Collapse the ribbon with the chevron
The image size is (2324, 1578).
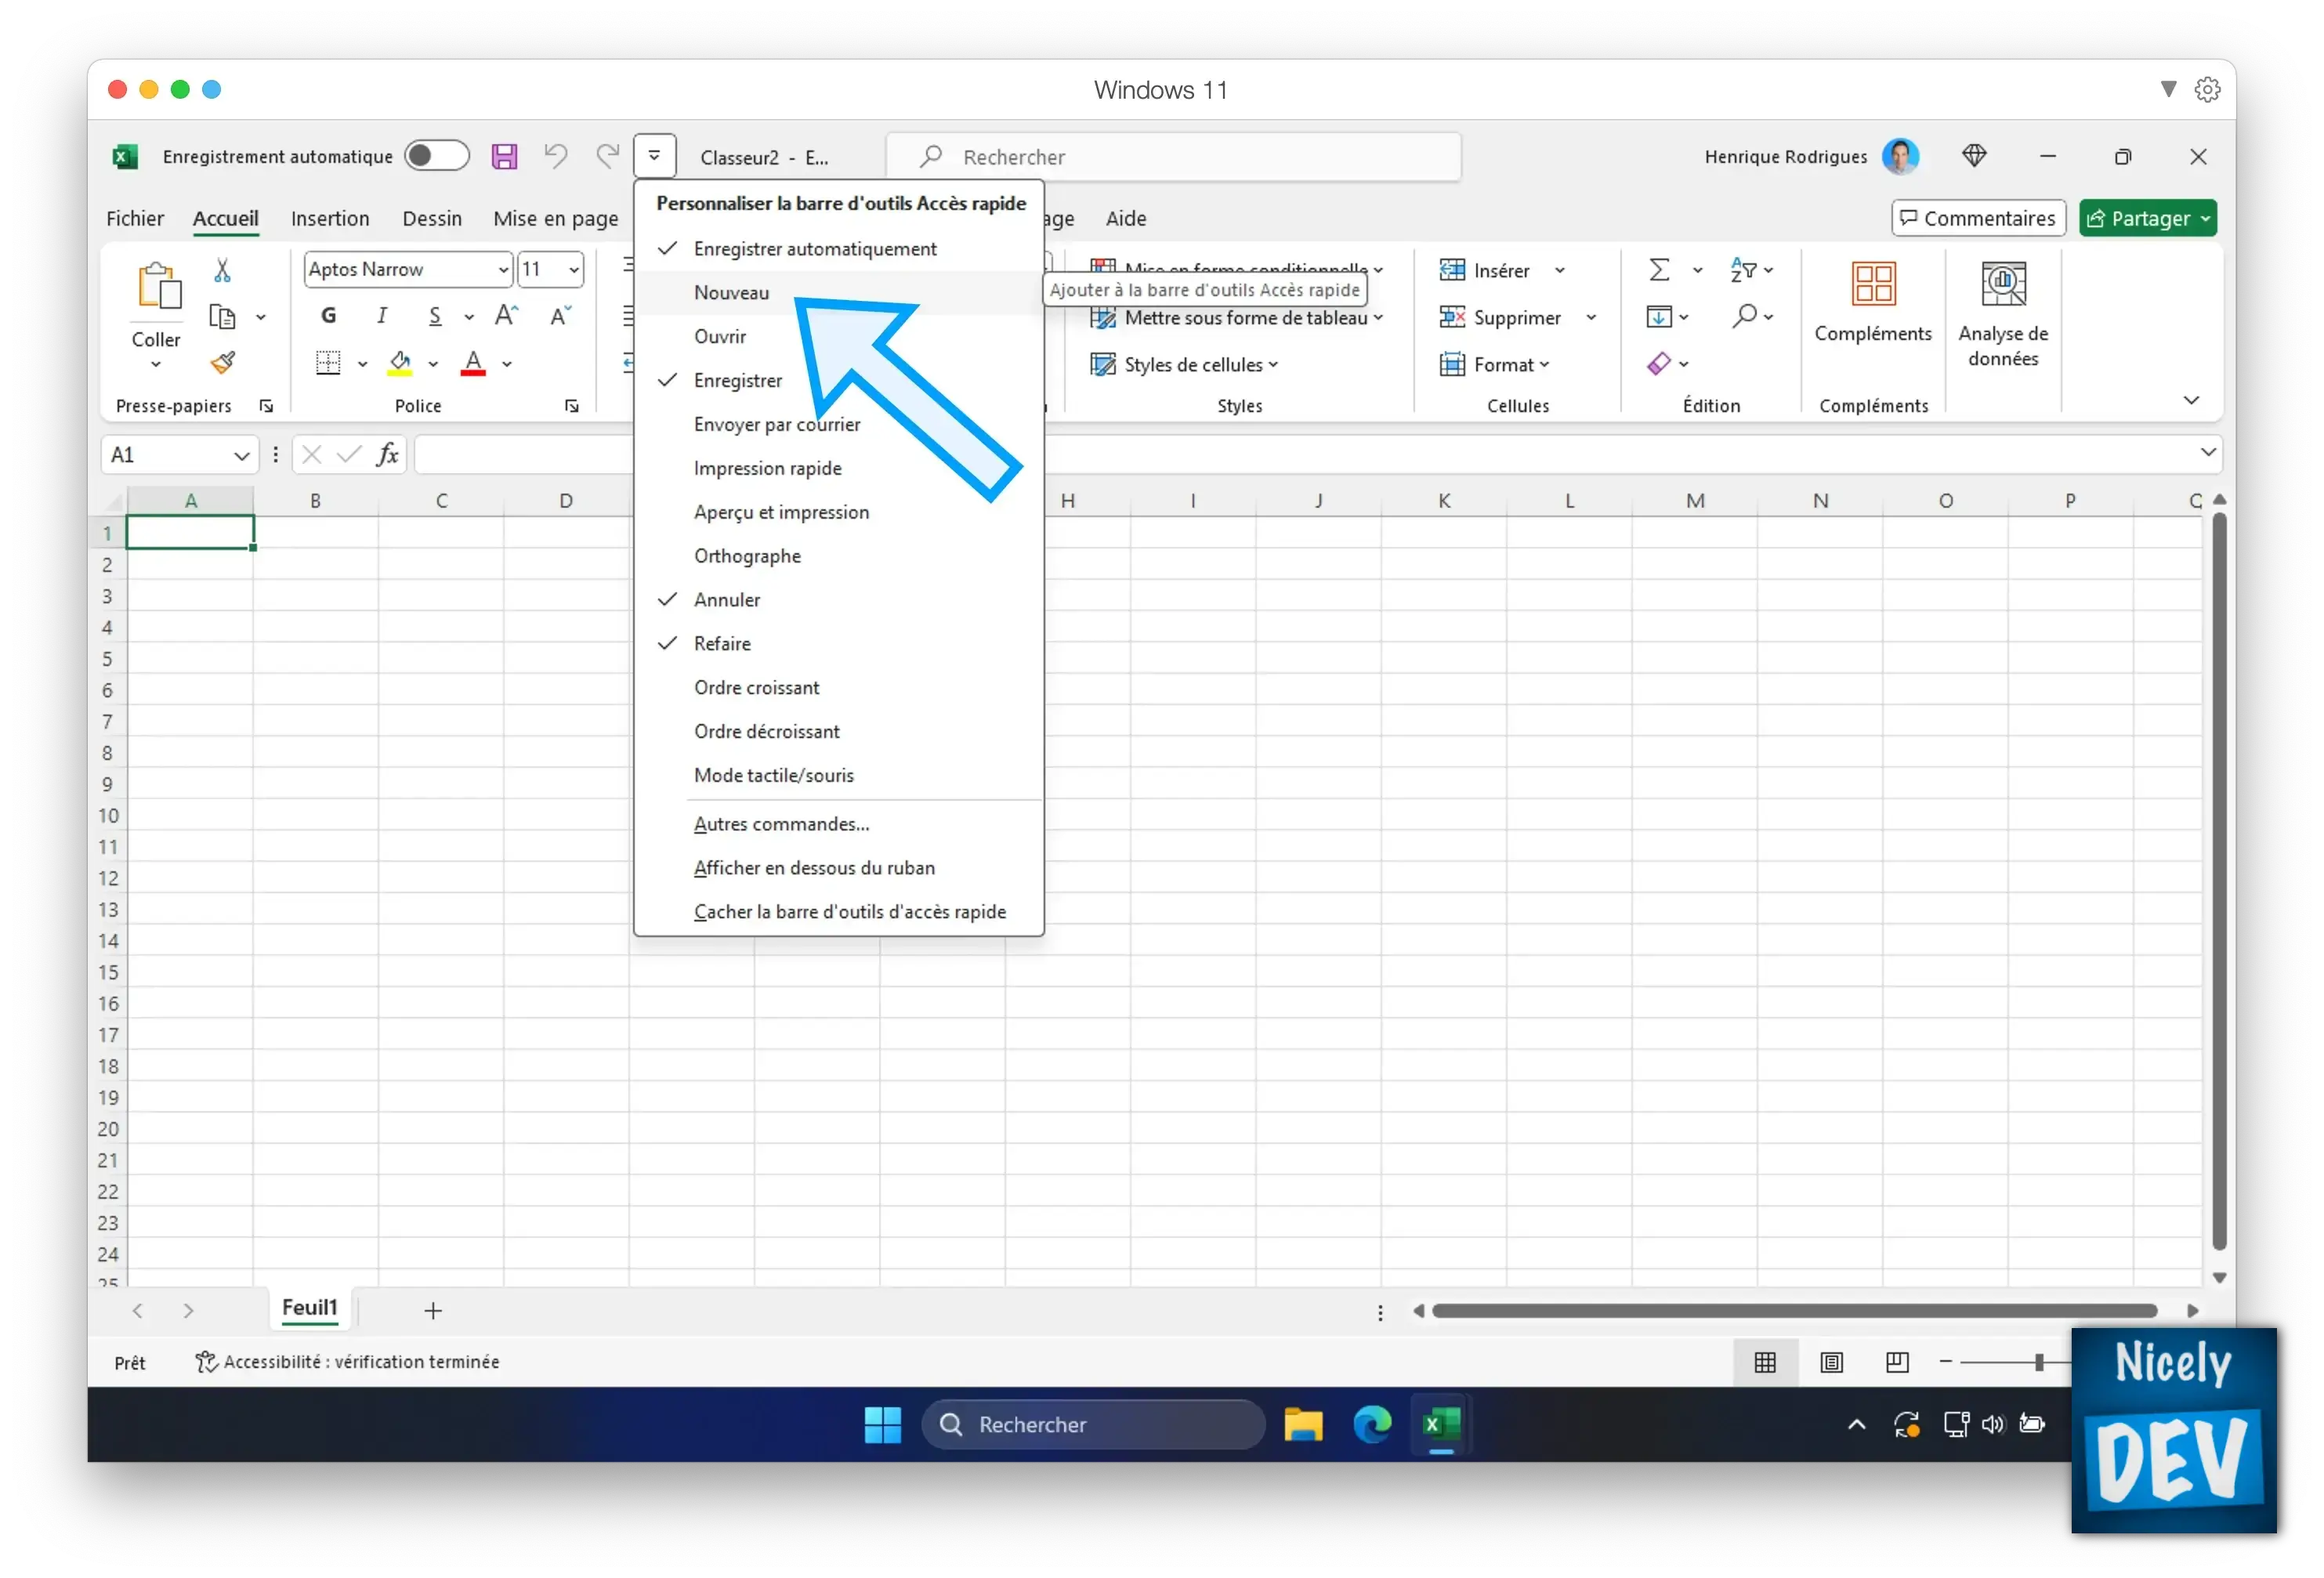pyautogui.click(x=2191, y=400)
